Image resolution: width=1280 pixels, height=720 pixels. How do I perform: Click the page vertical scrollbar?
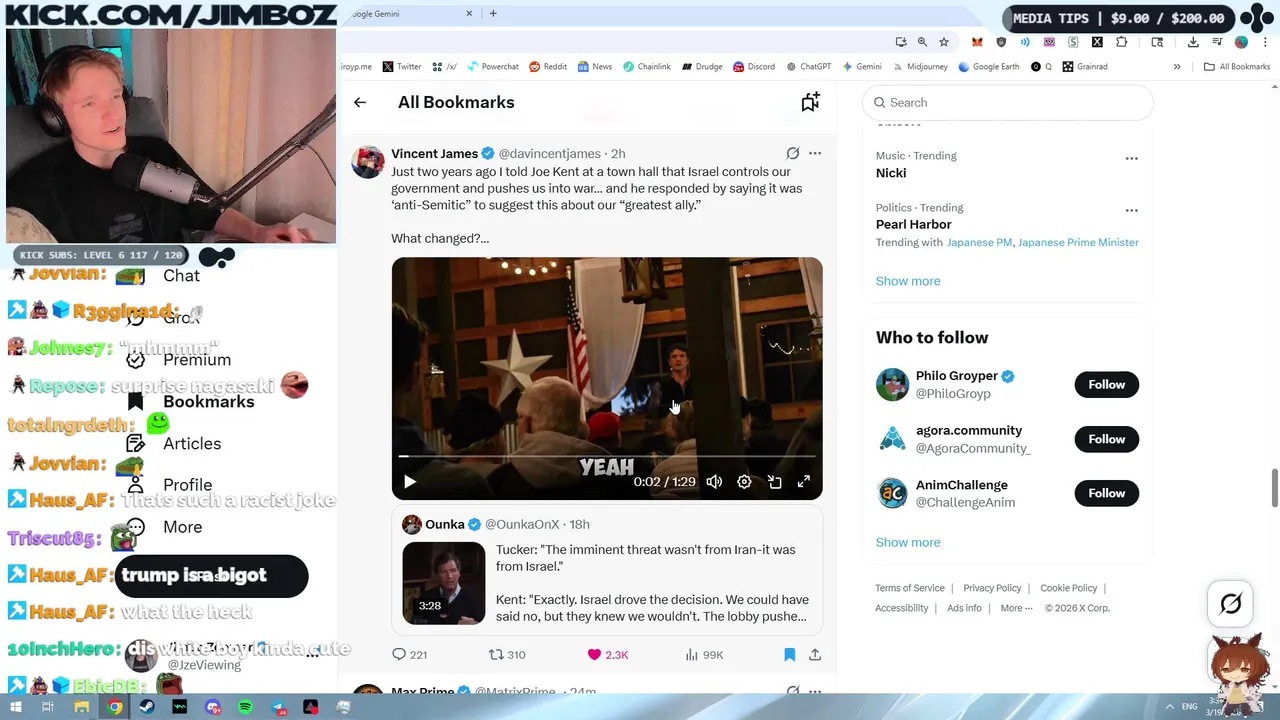(x=1274, y=488)
